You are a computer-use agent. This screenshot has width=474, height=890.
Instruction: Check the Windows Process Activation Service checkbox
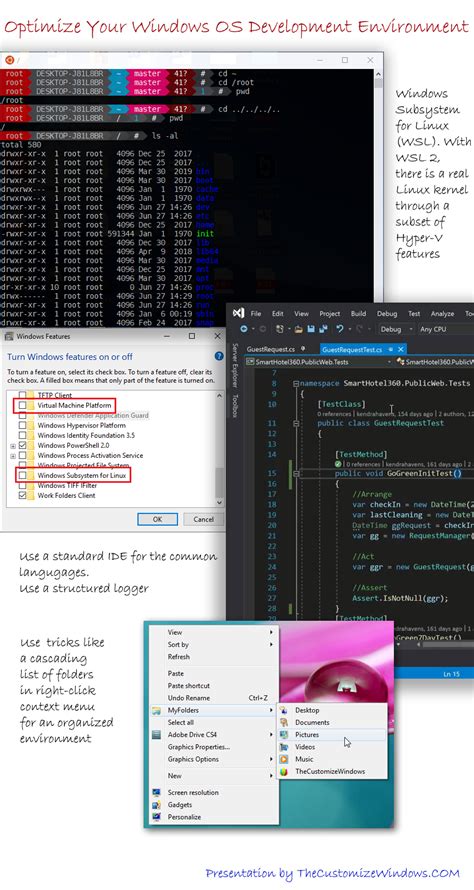point(23,455)
